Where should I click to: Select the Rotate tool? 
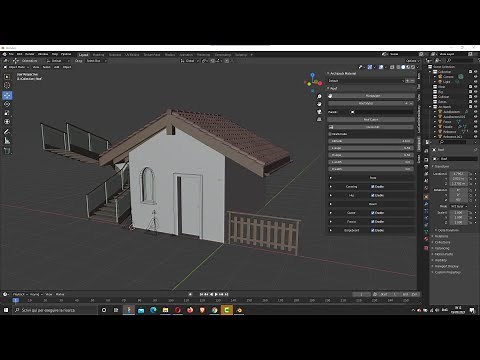coord(7,104)
